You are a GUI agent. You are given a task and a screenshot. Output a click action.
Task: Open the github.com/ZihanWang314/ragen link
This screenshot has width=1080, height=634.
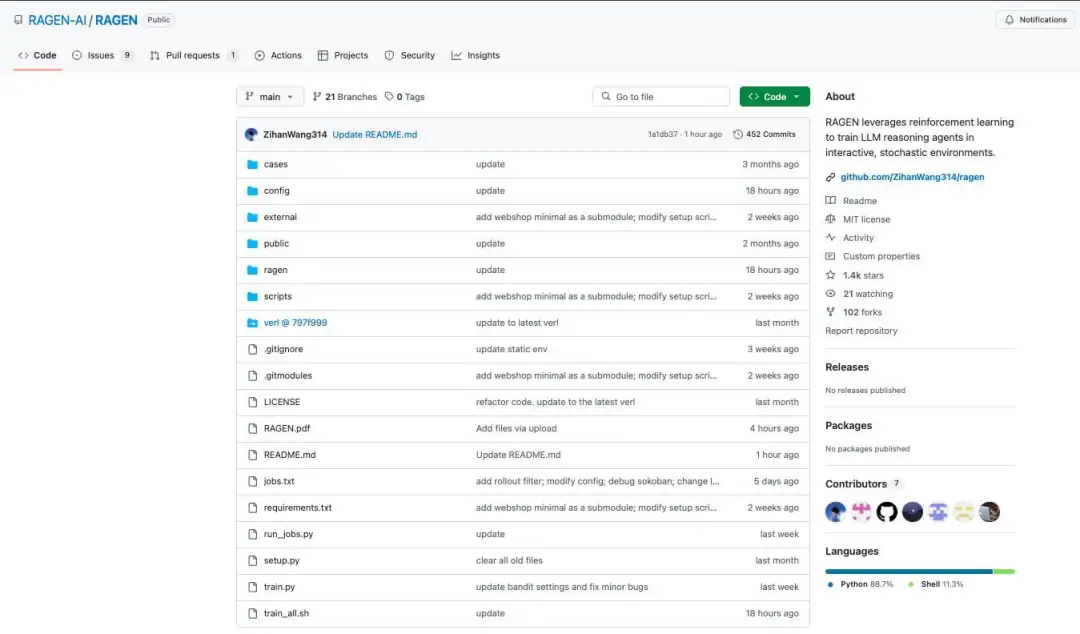pyautogui.click(x=912, y=176)
